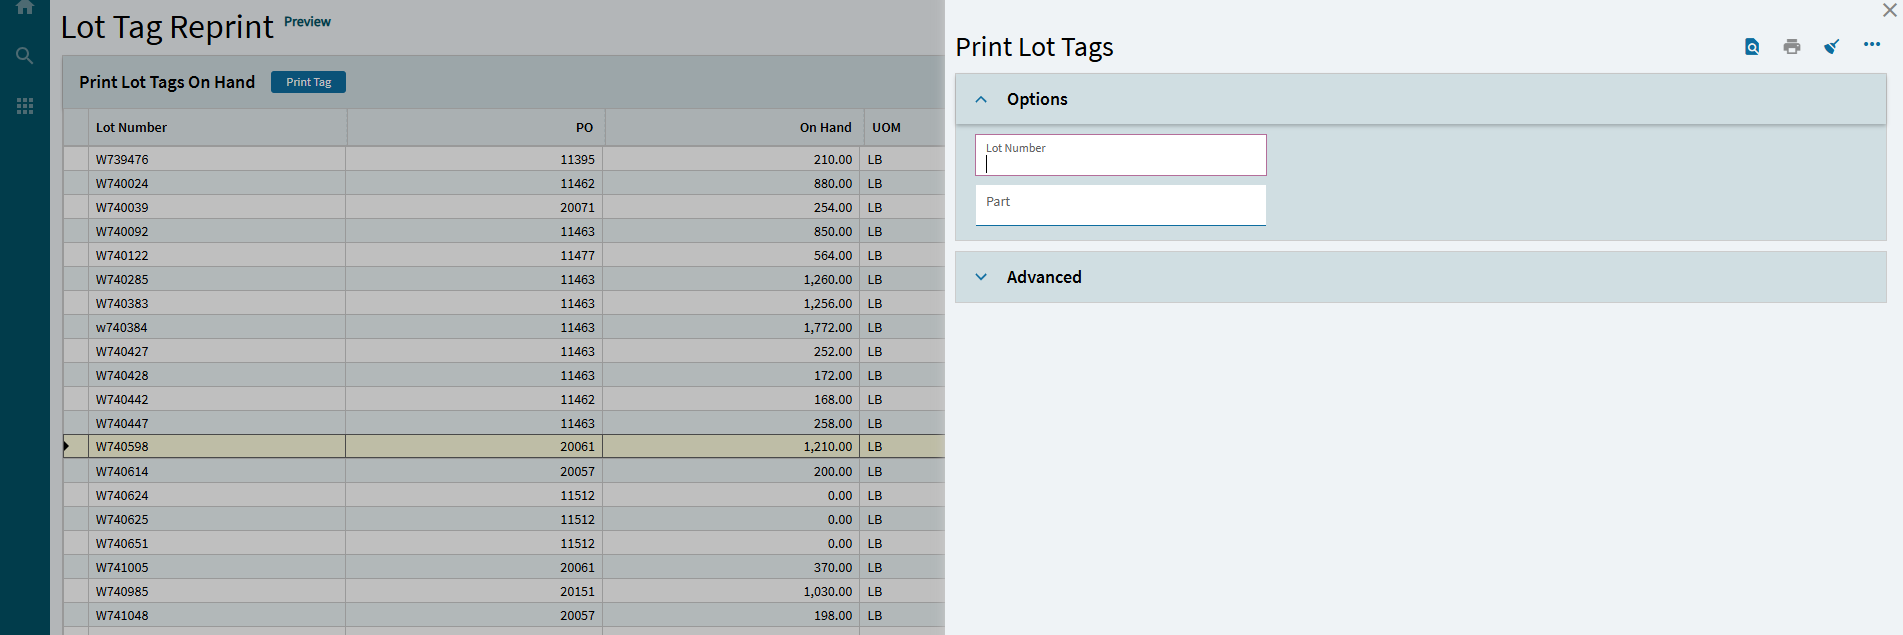
Task: Click the row selector arrow for W740598
Action: 68,447
